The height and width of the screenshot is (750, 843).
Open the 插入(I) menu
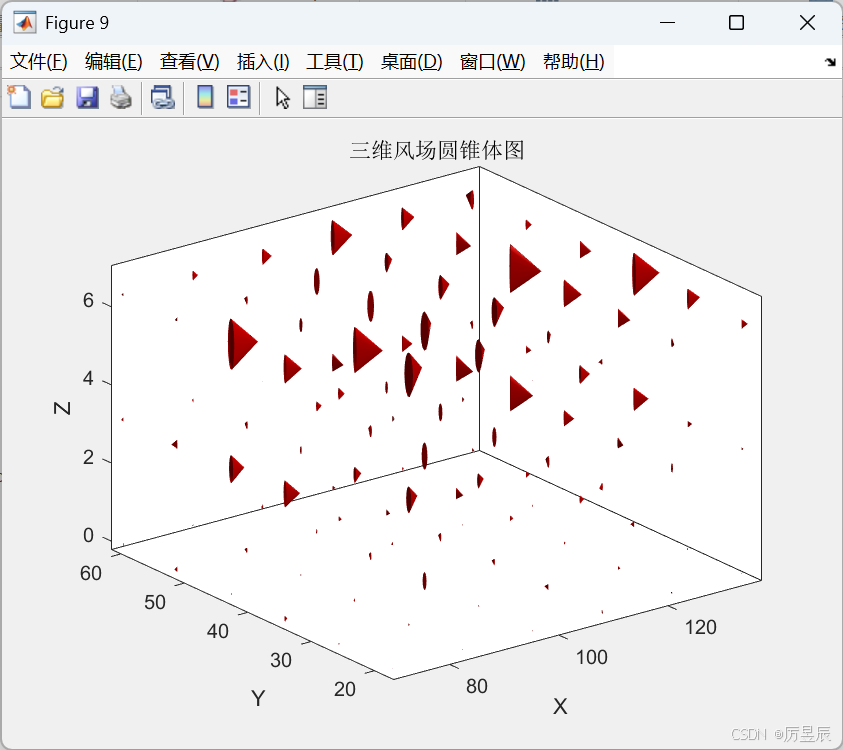click(x=263, y=62)
